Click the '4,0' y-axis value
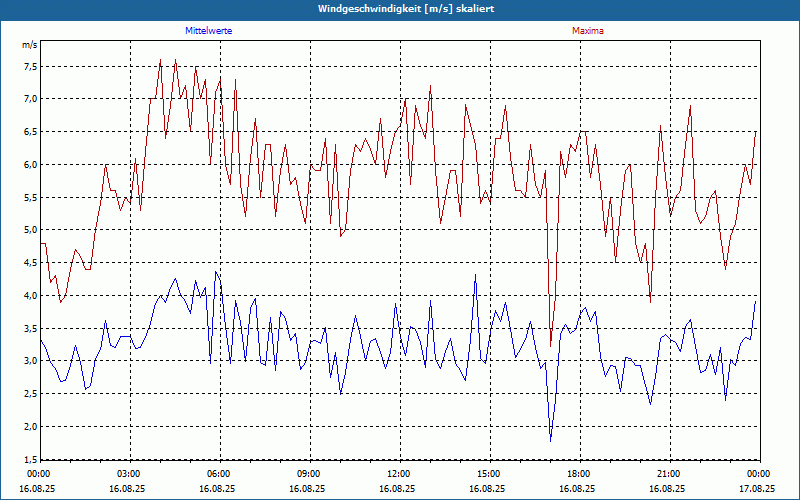 click(31, 295)
